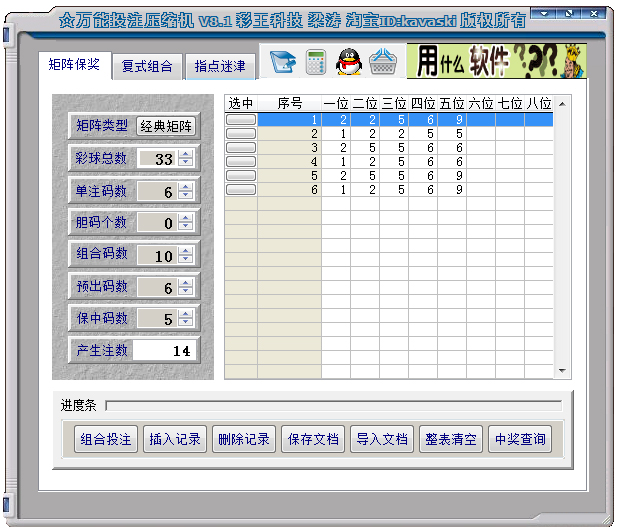Viewport: 617px width, 532px height.
Task: Click the QQ penguin contact icon
Action: coord(349,62)
